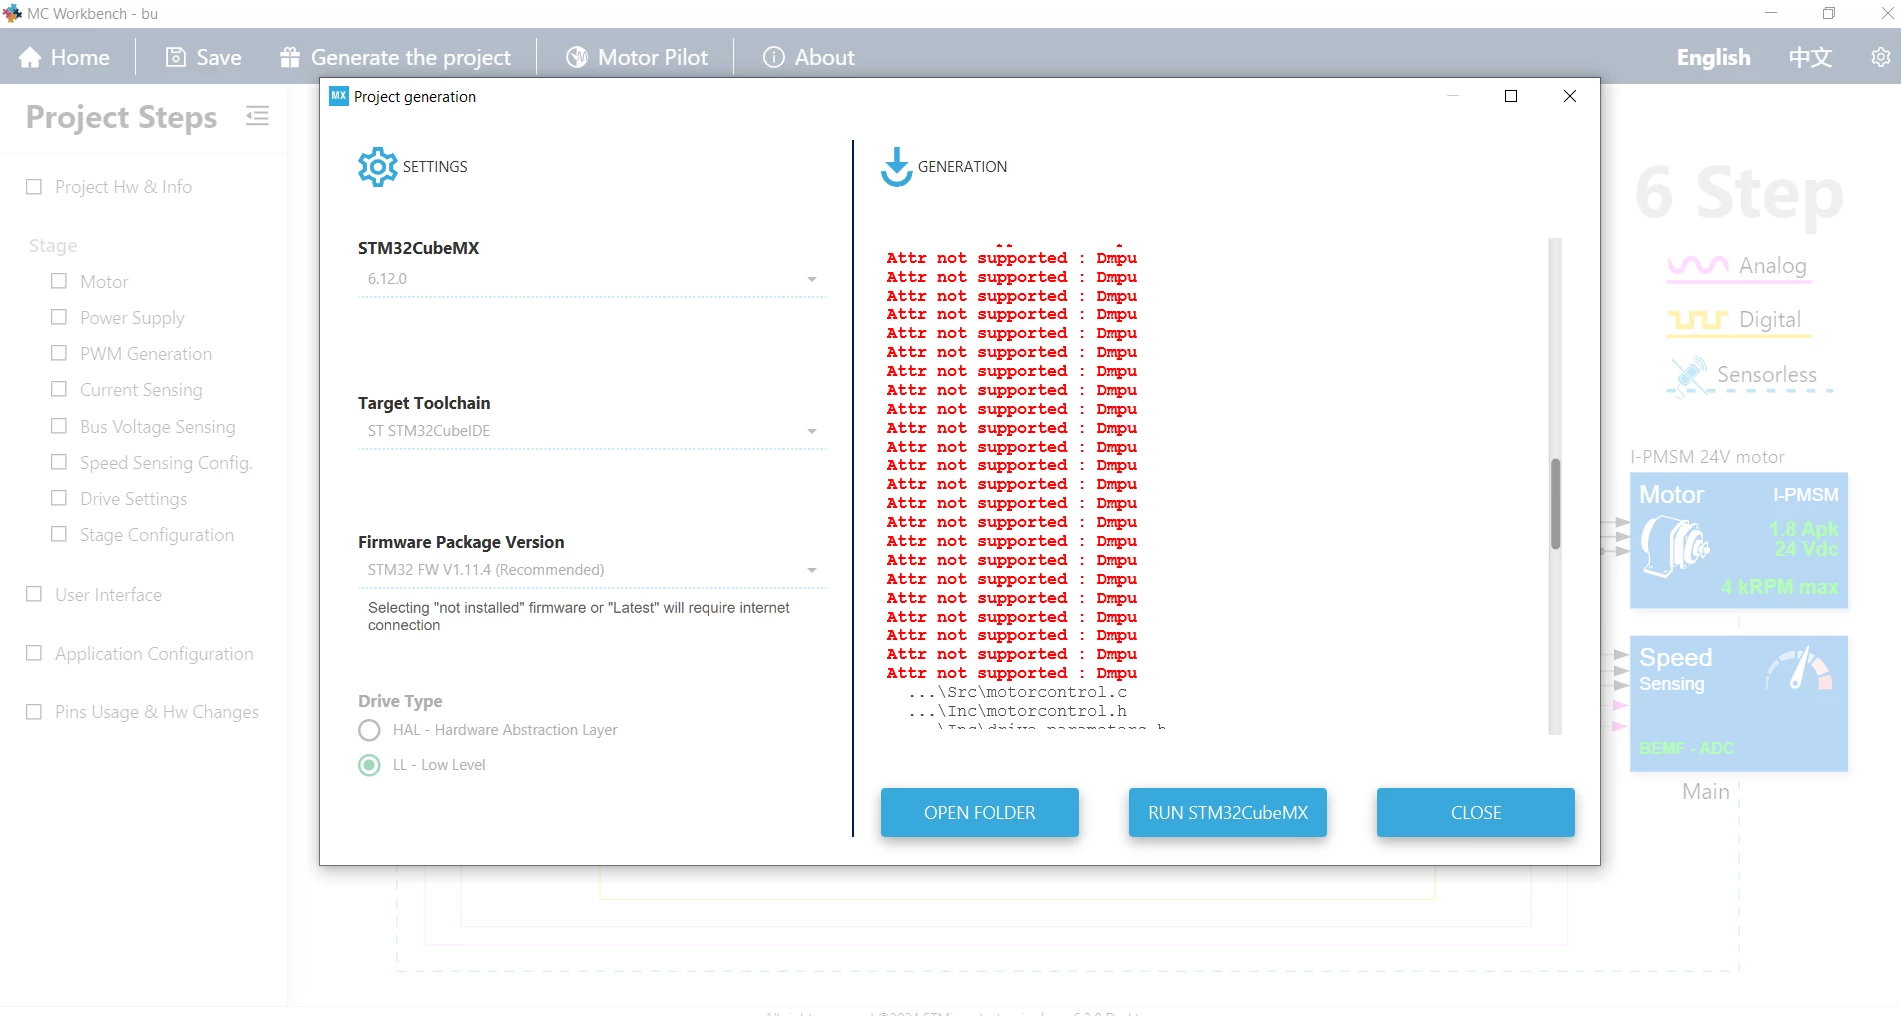Switch language to 中文
The height and width of the screenshot is (1016, 1901).
(1810, 57)
